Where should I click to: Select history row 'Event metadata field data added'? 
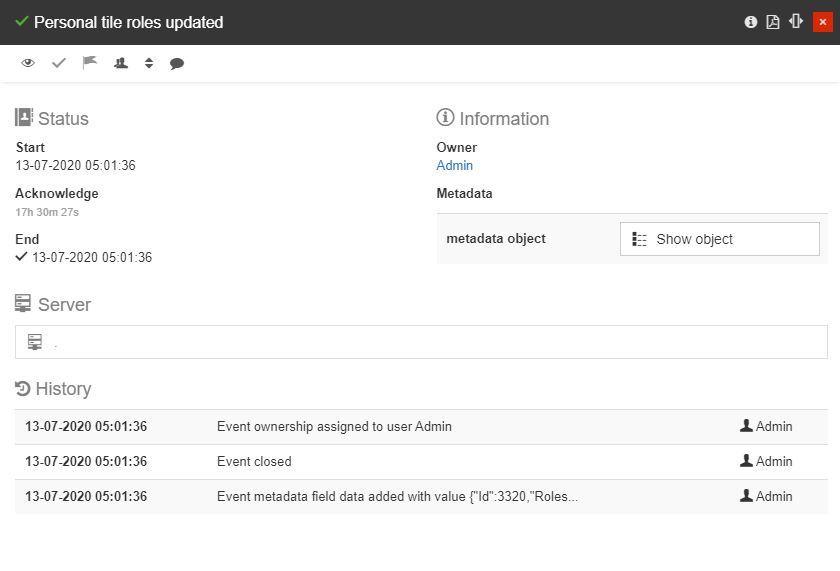[421, 497]
